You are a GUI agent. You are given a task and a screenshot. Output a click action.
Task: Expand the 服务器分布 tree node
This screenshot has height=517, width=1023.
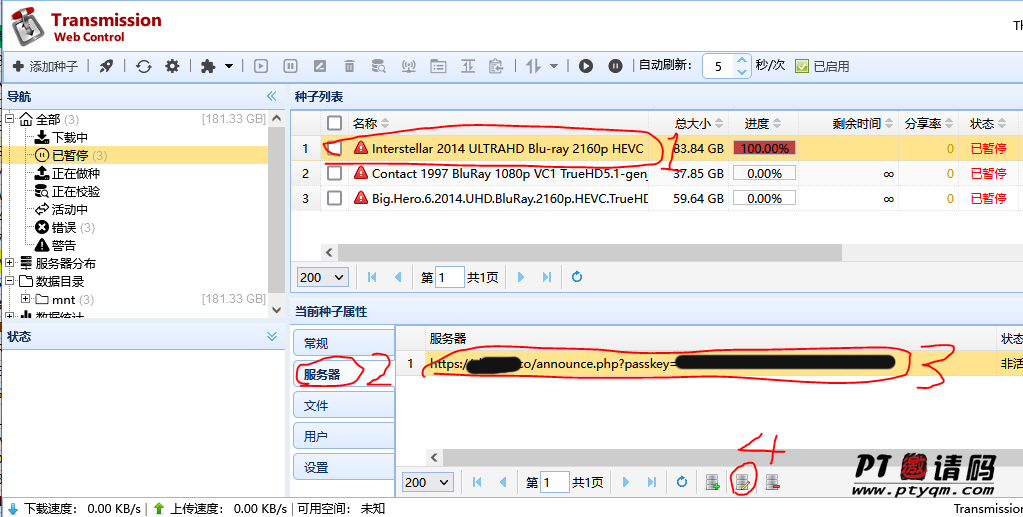point(10,263)
